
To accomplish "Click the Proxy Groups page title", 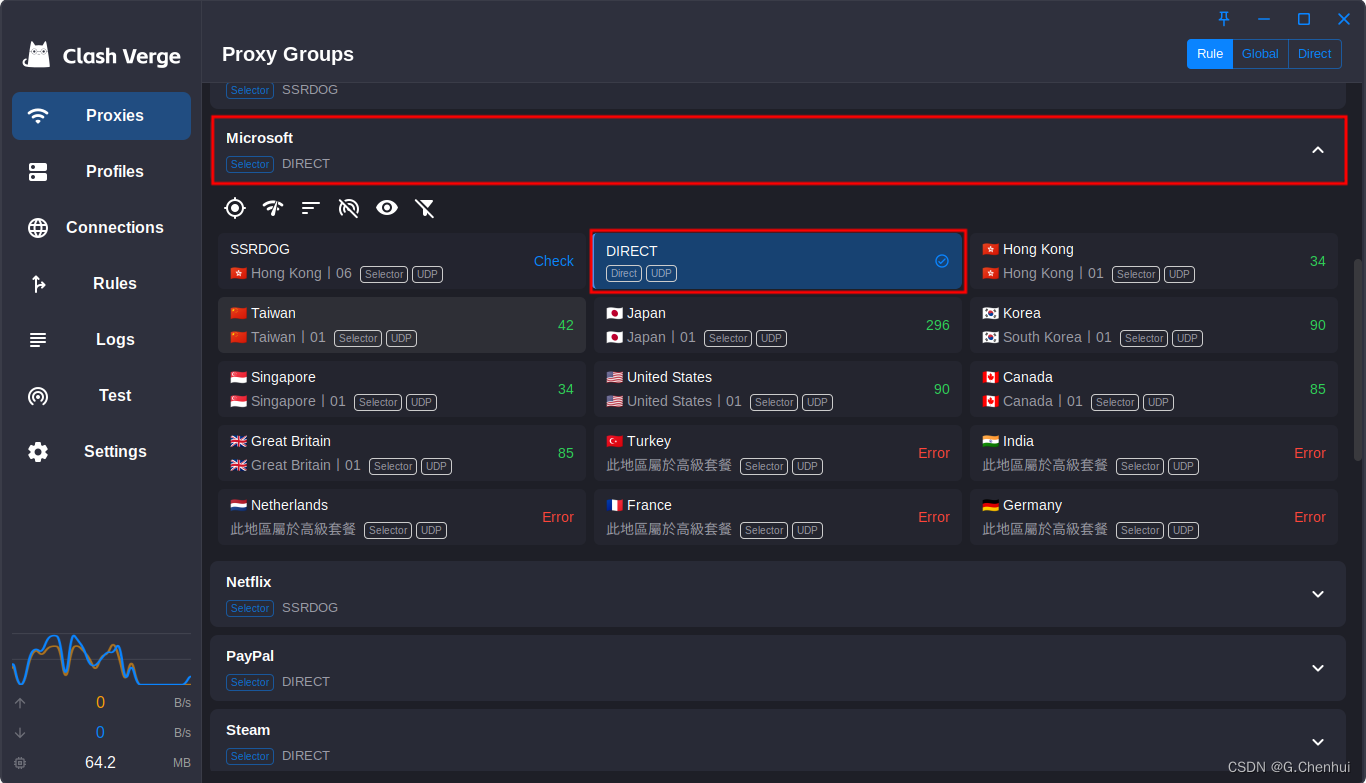I will click(x=288, y=54).
